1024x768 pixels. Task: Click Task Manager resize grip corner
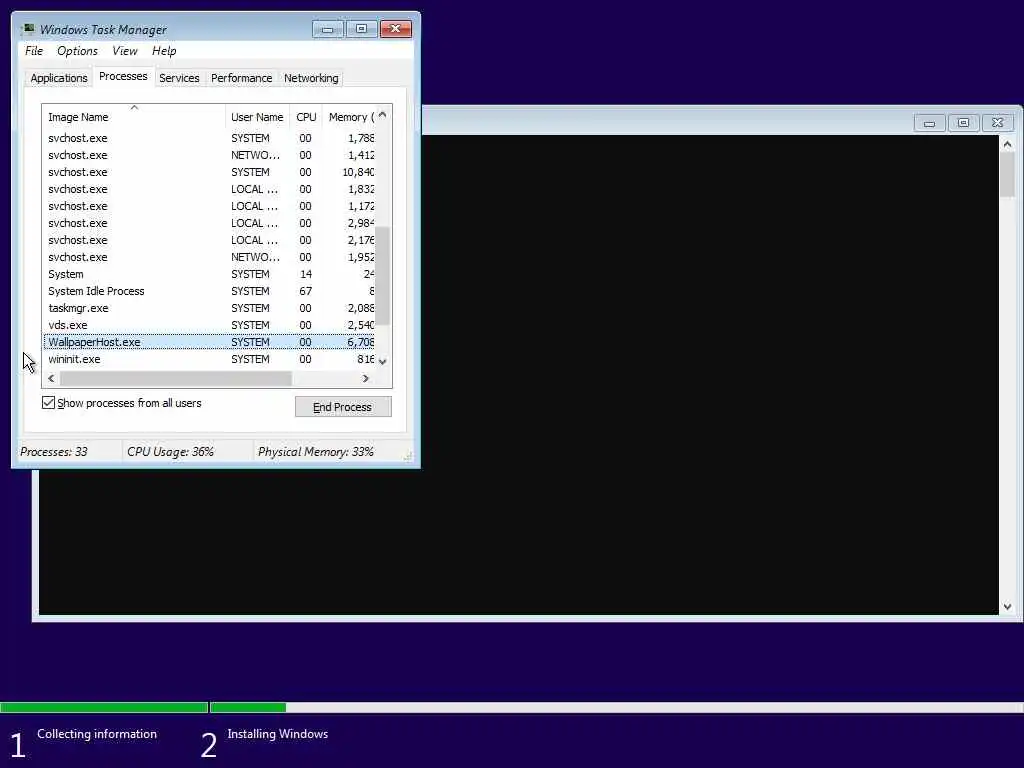click(x=409, y=456)
